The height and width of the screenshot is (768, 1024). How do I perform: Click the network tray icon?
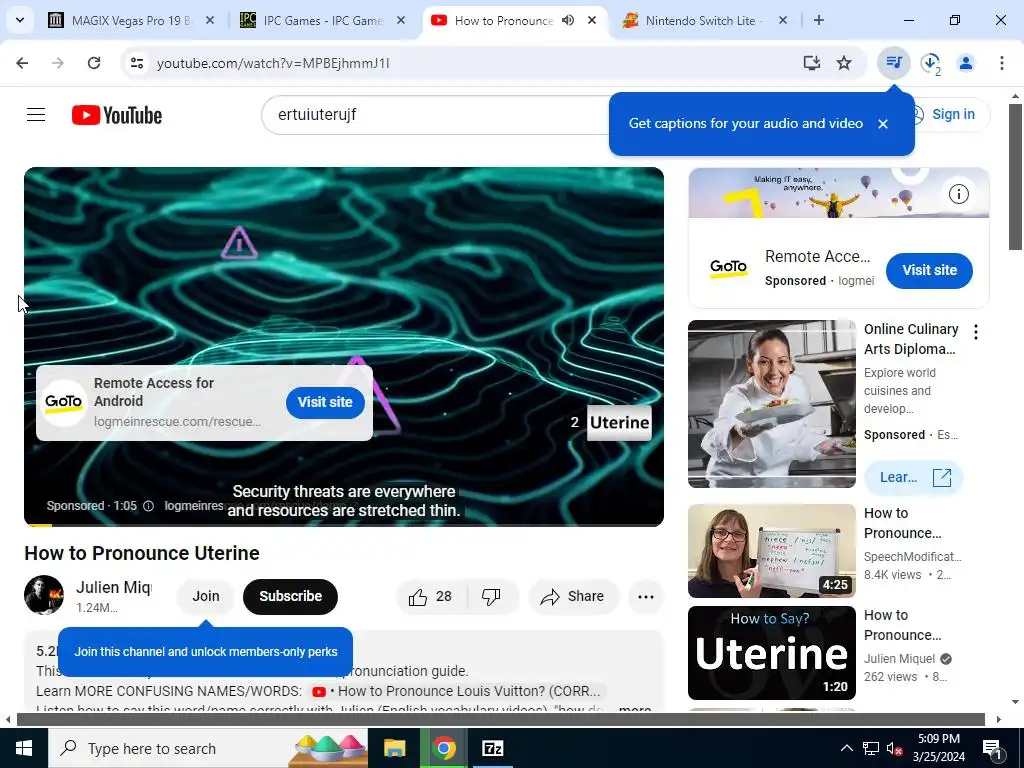[x=871, y=748]
